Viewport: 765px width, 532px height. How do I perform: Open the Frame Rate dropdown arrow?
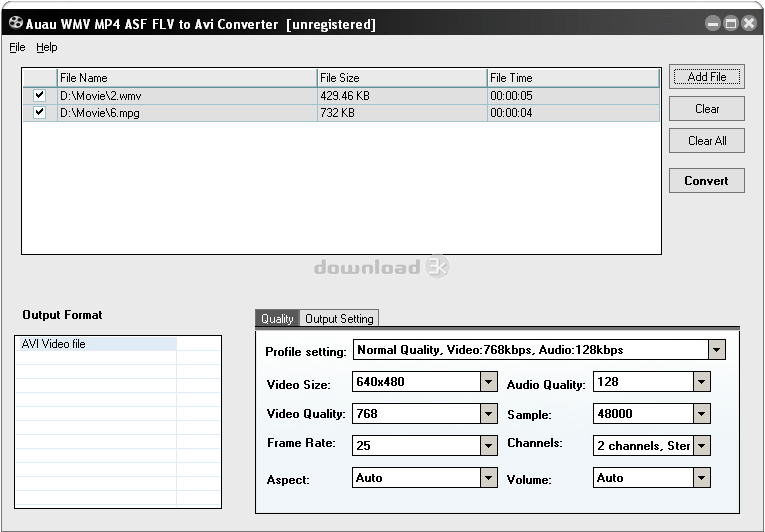(x=488, y=446)
